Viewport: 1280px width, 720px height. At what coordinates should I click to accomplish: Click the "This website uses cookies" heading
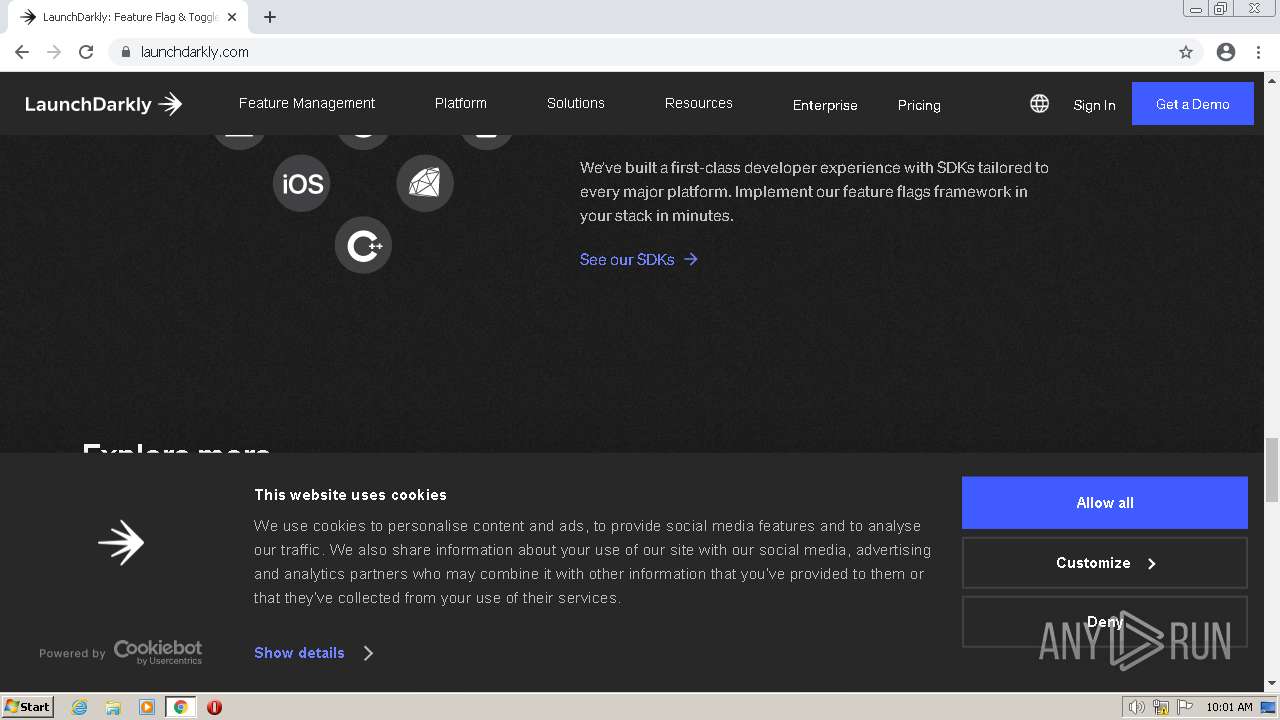tap(350, 495)
